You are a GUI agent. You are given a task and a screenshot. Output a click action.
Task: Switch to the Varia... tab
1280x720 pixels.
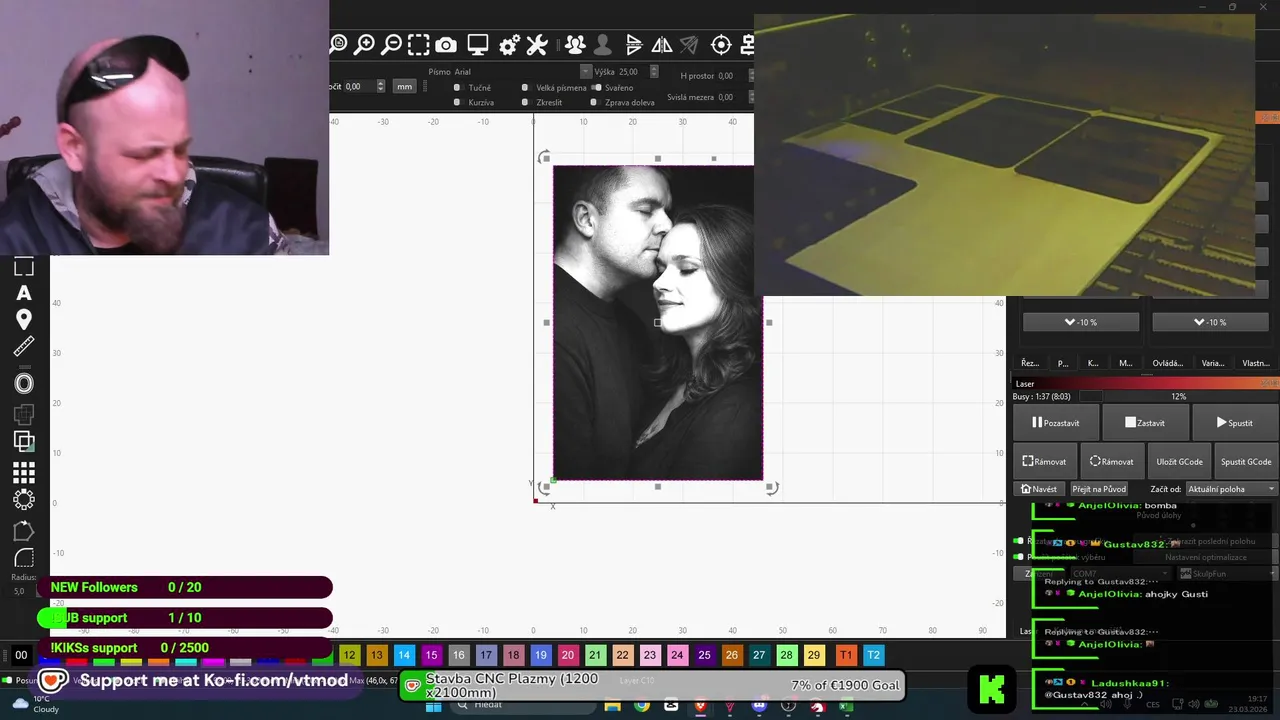point(1212,363)
